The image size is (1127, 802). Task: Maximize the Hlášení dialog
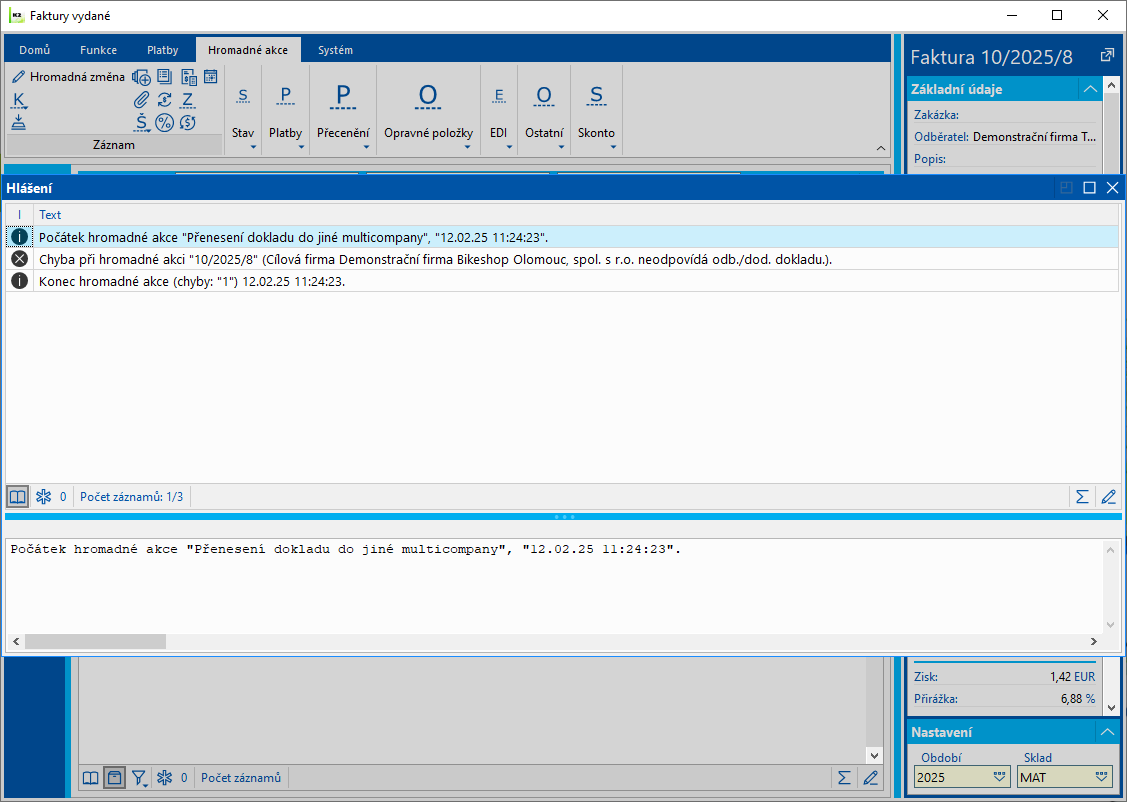coord(1090,188)
